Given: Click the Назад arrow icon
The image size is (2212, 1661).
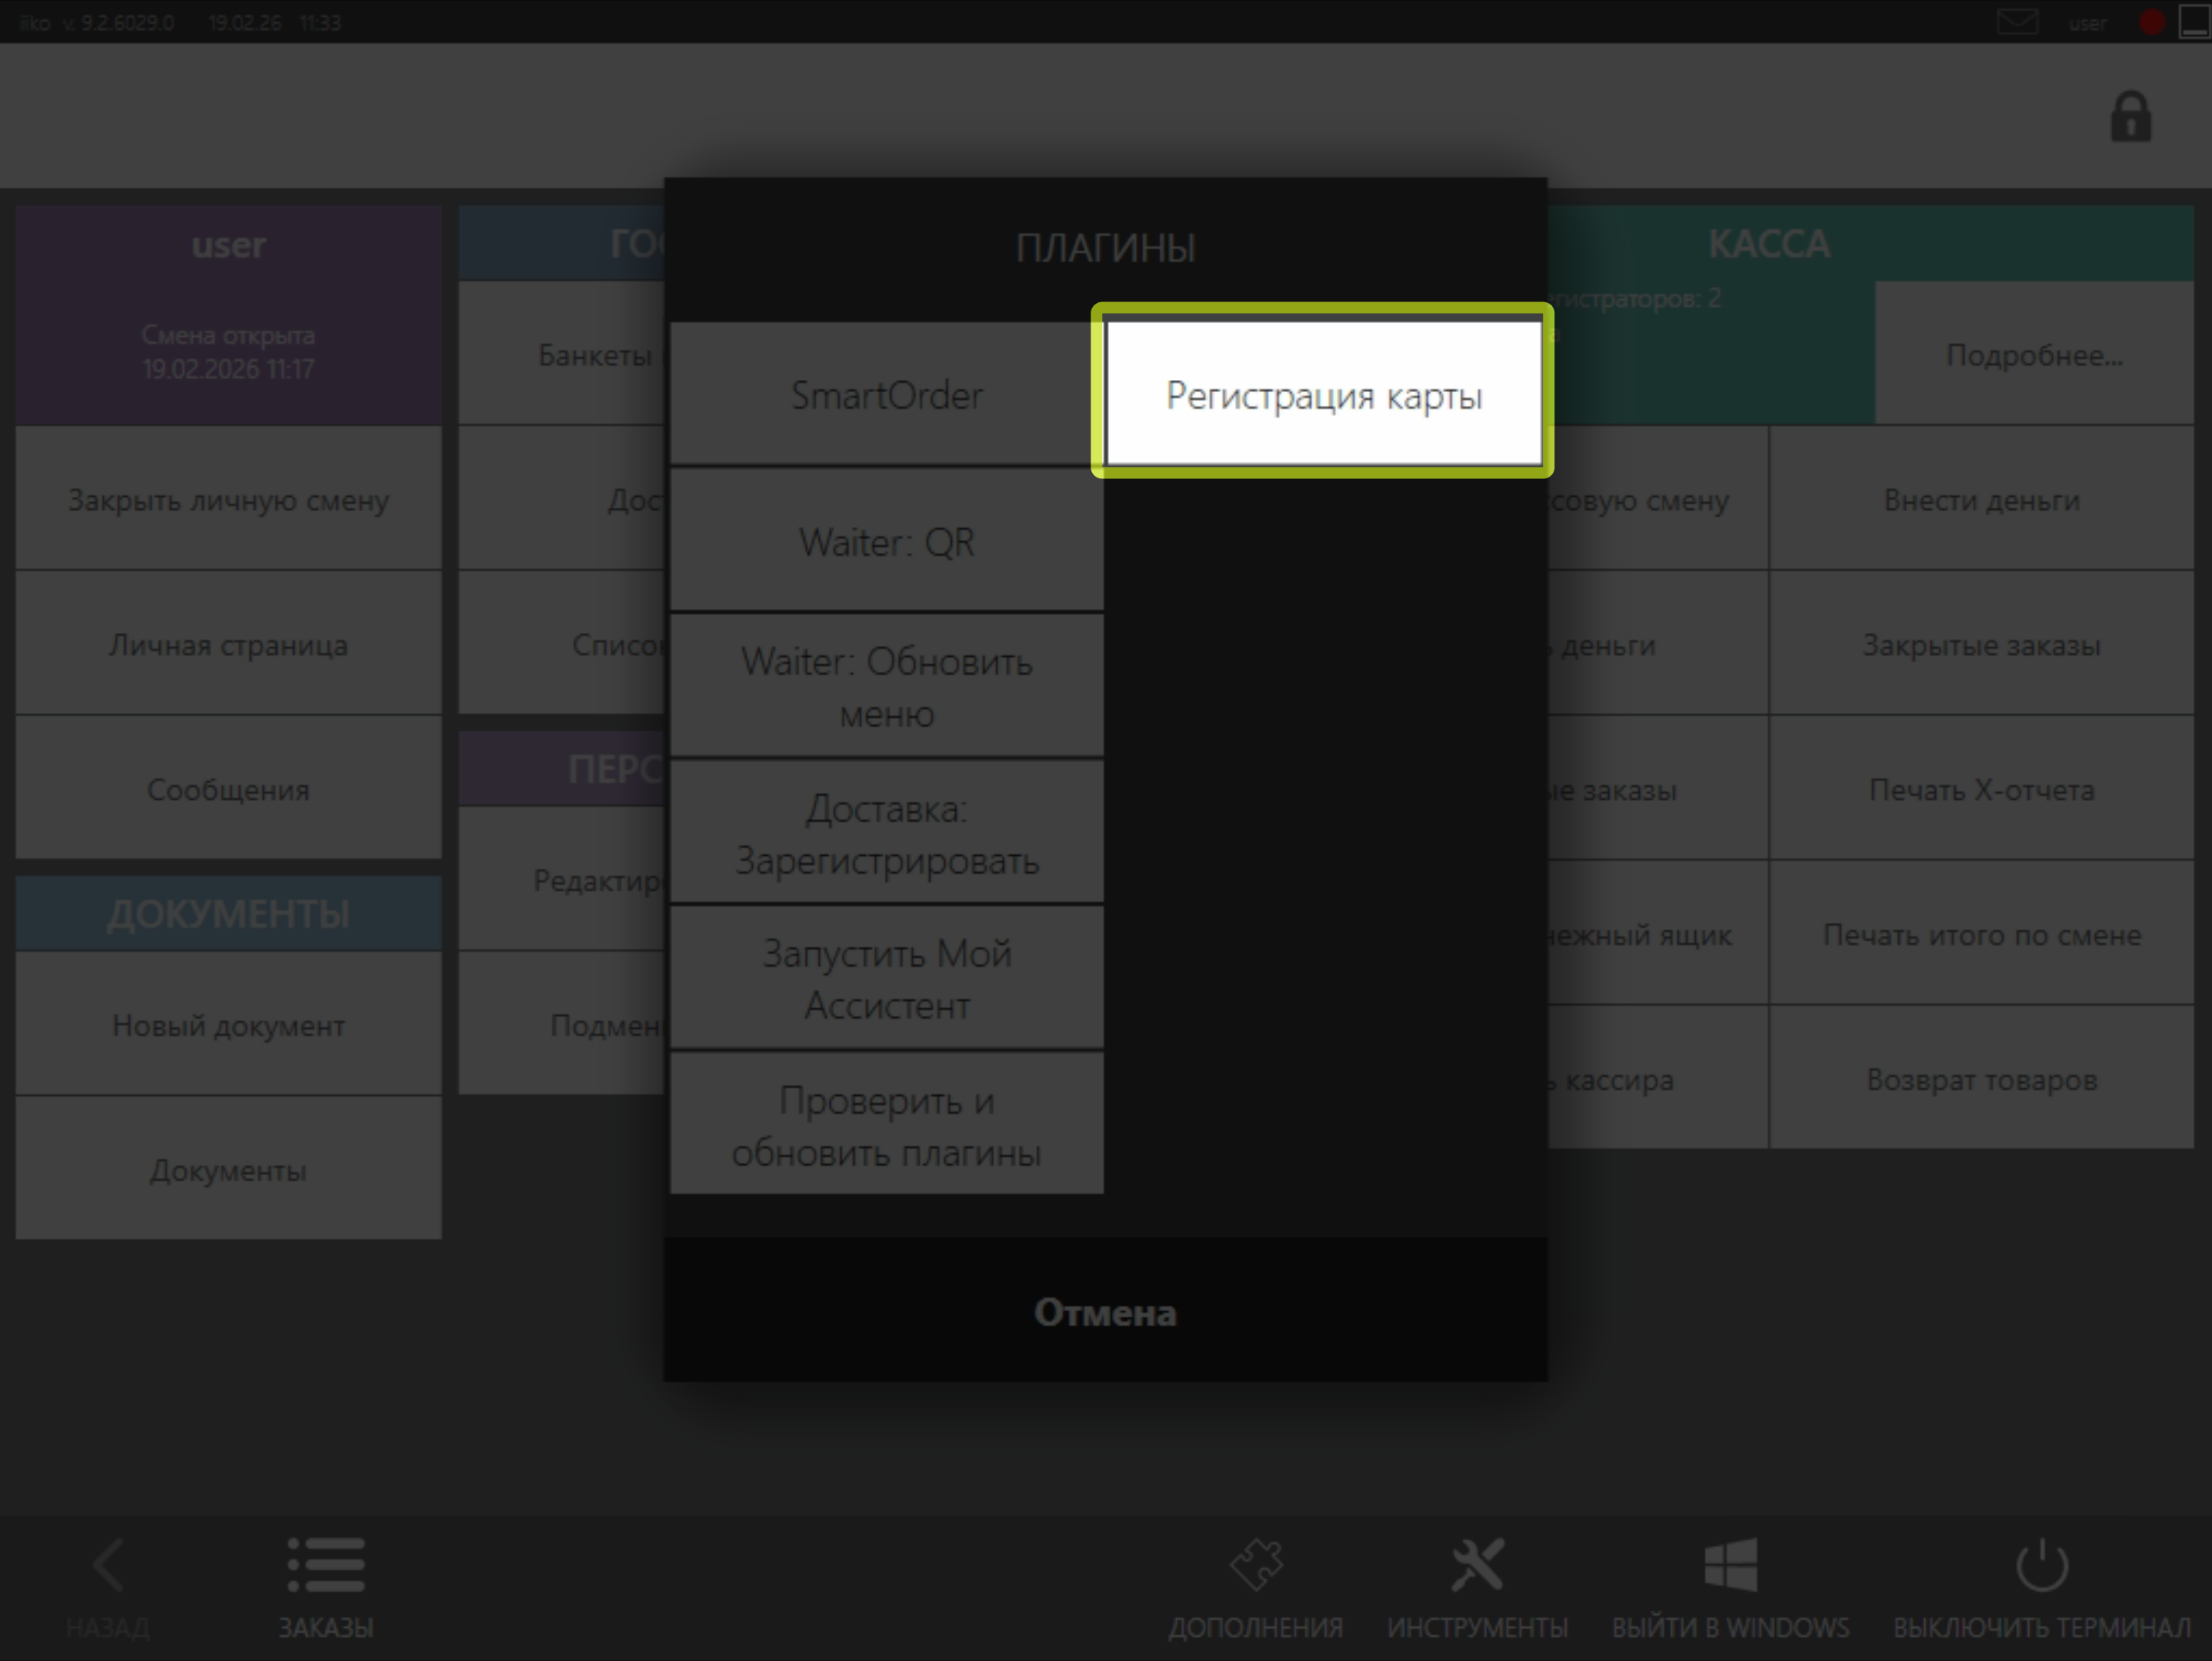Looking at the screenshot, I should coord(108,1565).
